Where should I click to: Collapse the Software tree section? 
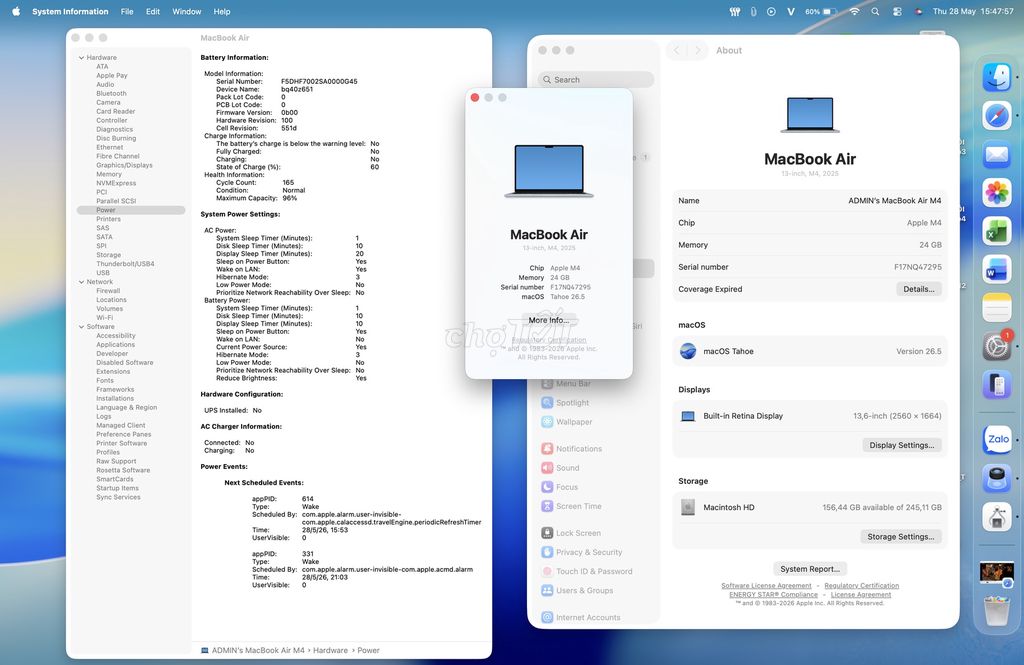[82, 327]
